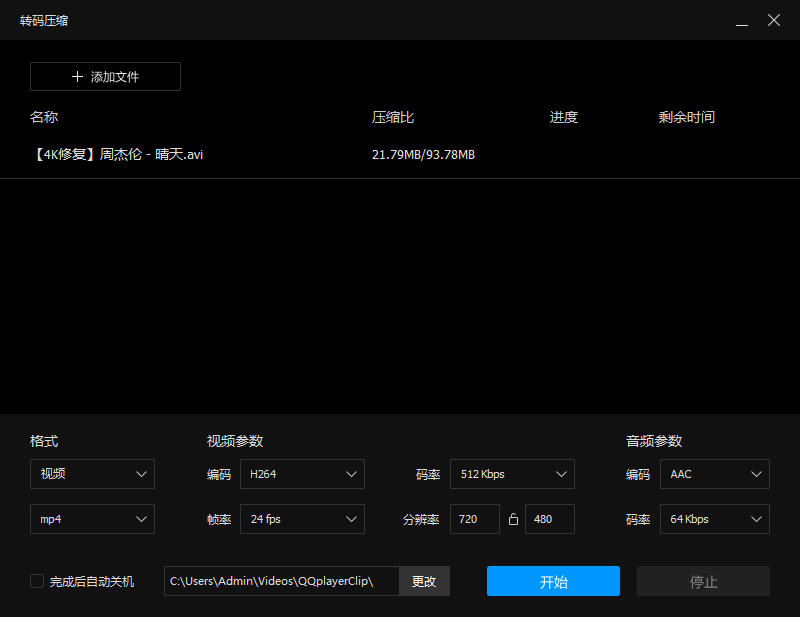
Task: Click 更改 to change the output folder
Action: pyautogui.click(x=424, y=580)
